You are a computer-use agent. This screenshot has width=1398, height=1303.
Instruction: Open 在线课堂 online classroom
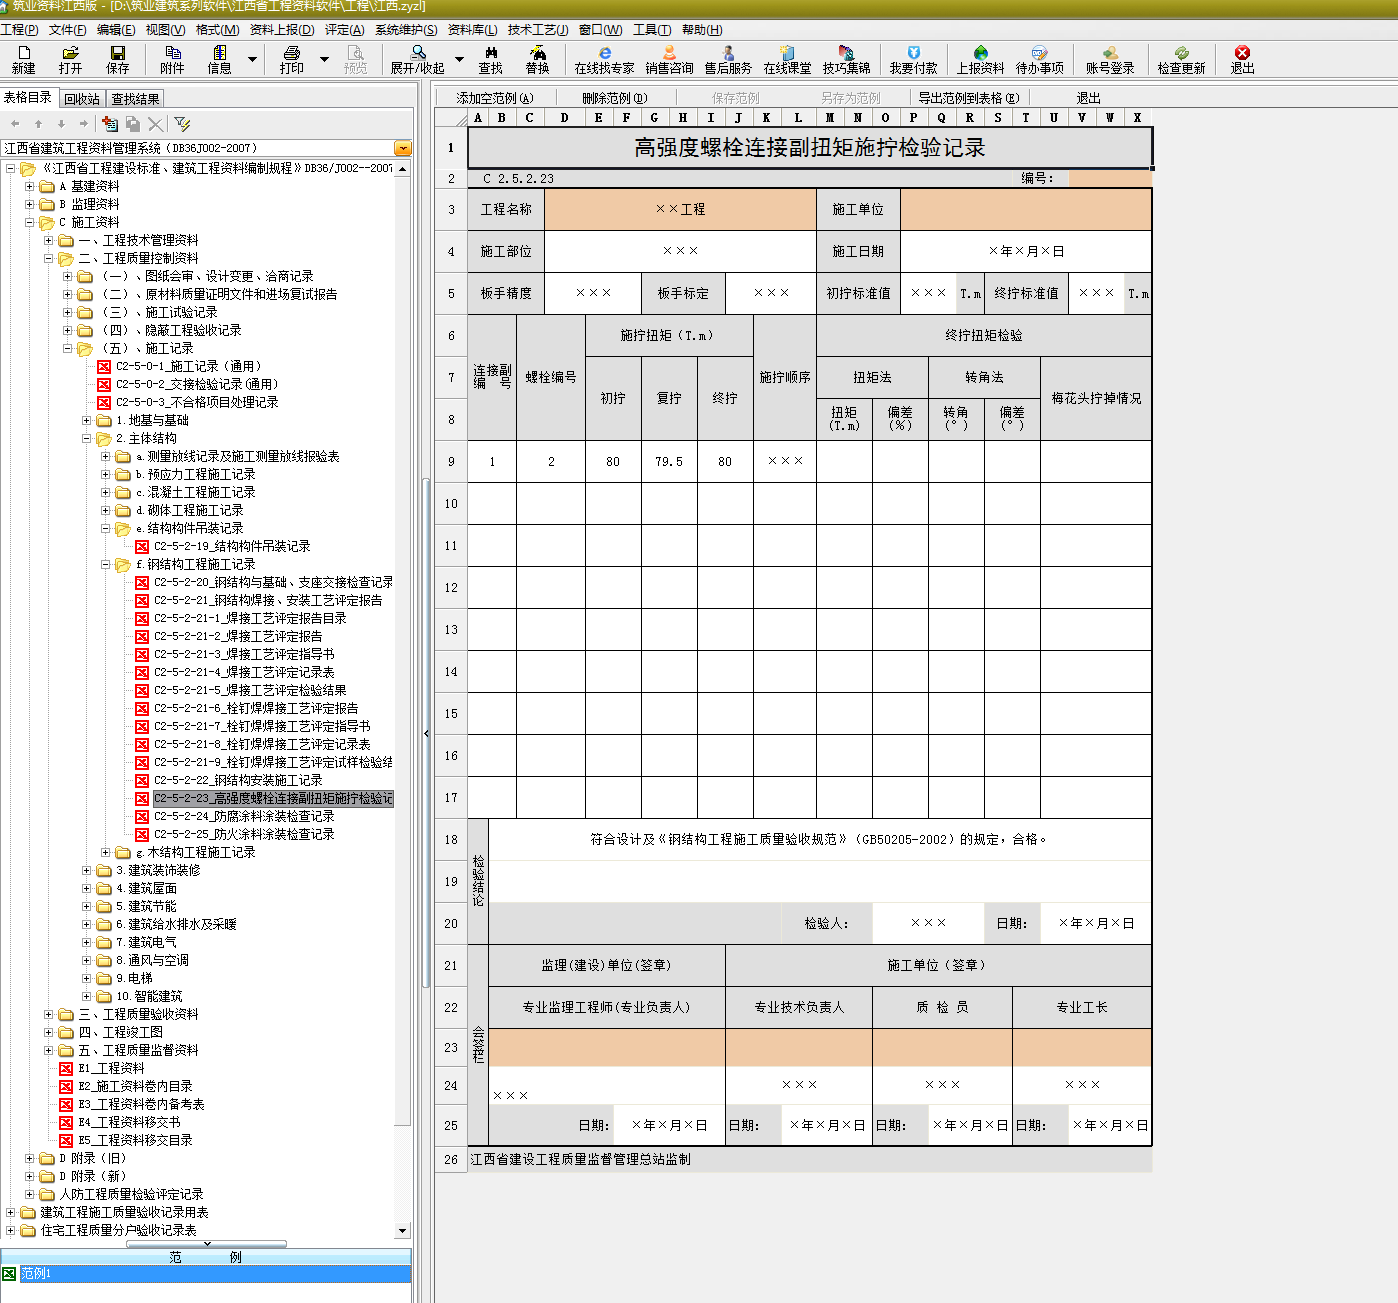787,59
